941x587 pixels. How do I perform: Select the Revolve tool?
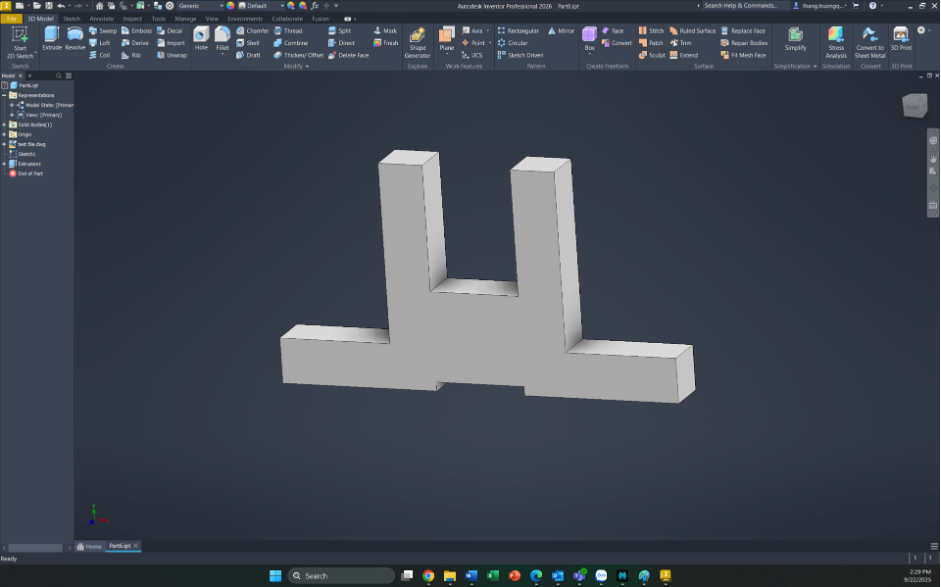tap(75, 38)
